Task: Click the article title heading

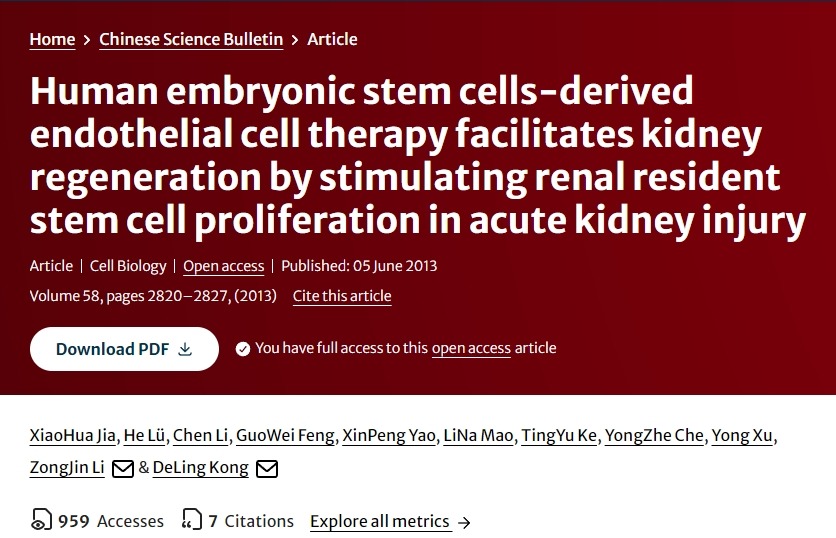Action: [418, 155]
